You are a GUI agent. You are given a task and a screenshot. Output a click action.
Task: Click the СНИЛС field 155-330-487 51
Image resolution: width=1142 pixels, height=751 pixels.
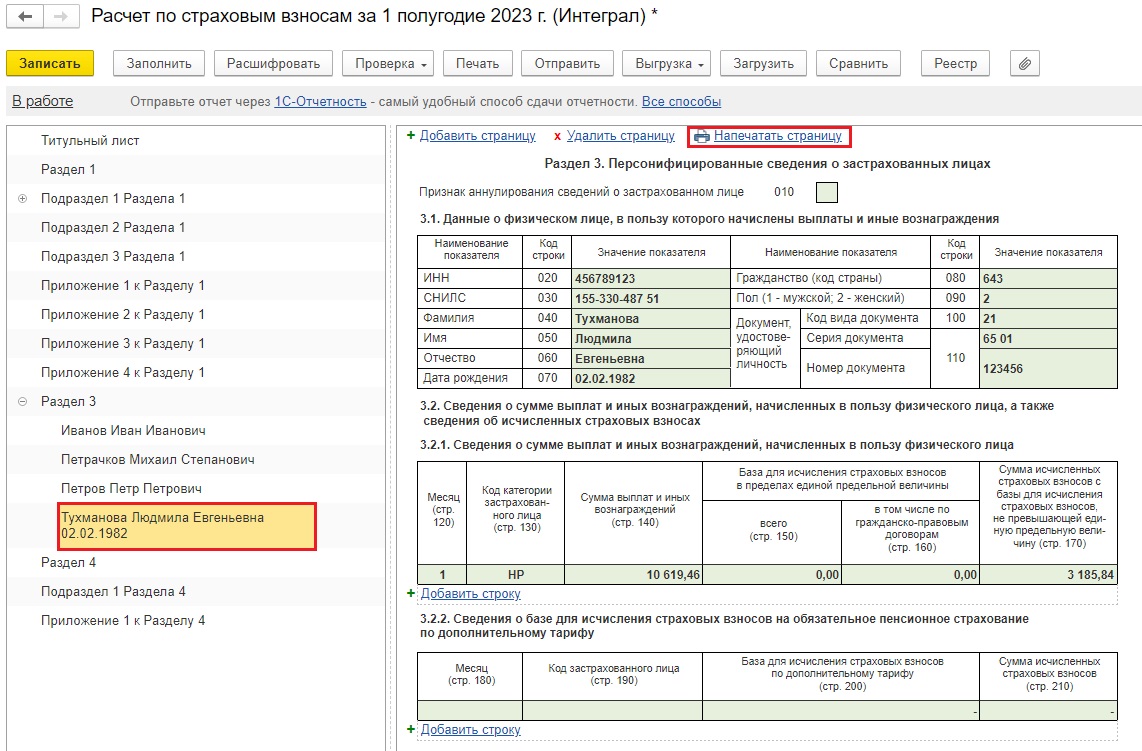651,298
